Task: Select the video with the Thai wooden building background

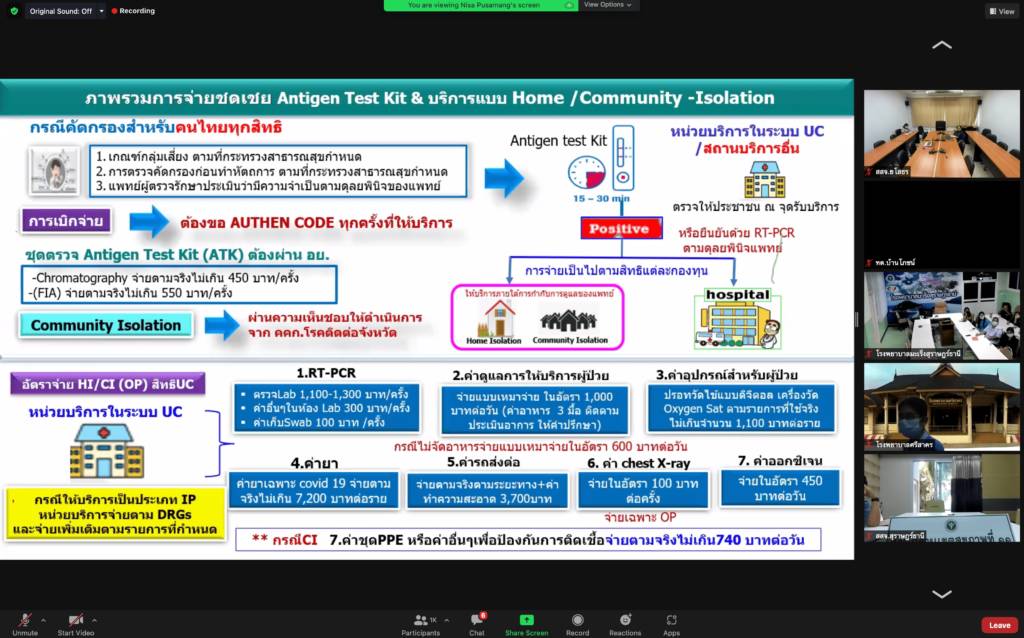Action: 941,407
